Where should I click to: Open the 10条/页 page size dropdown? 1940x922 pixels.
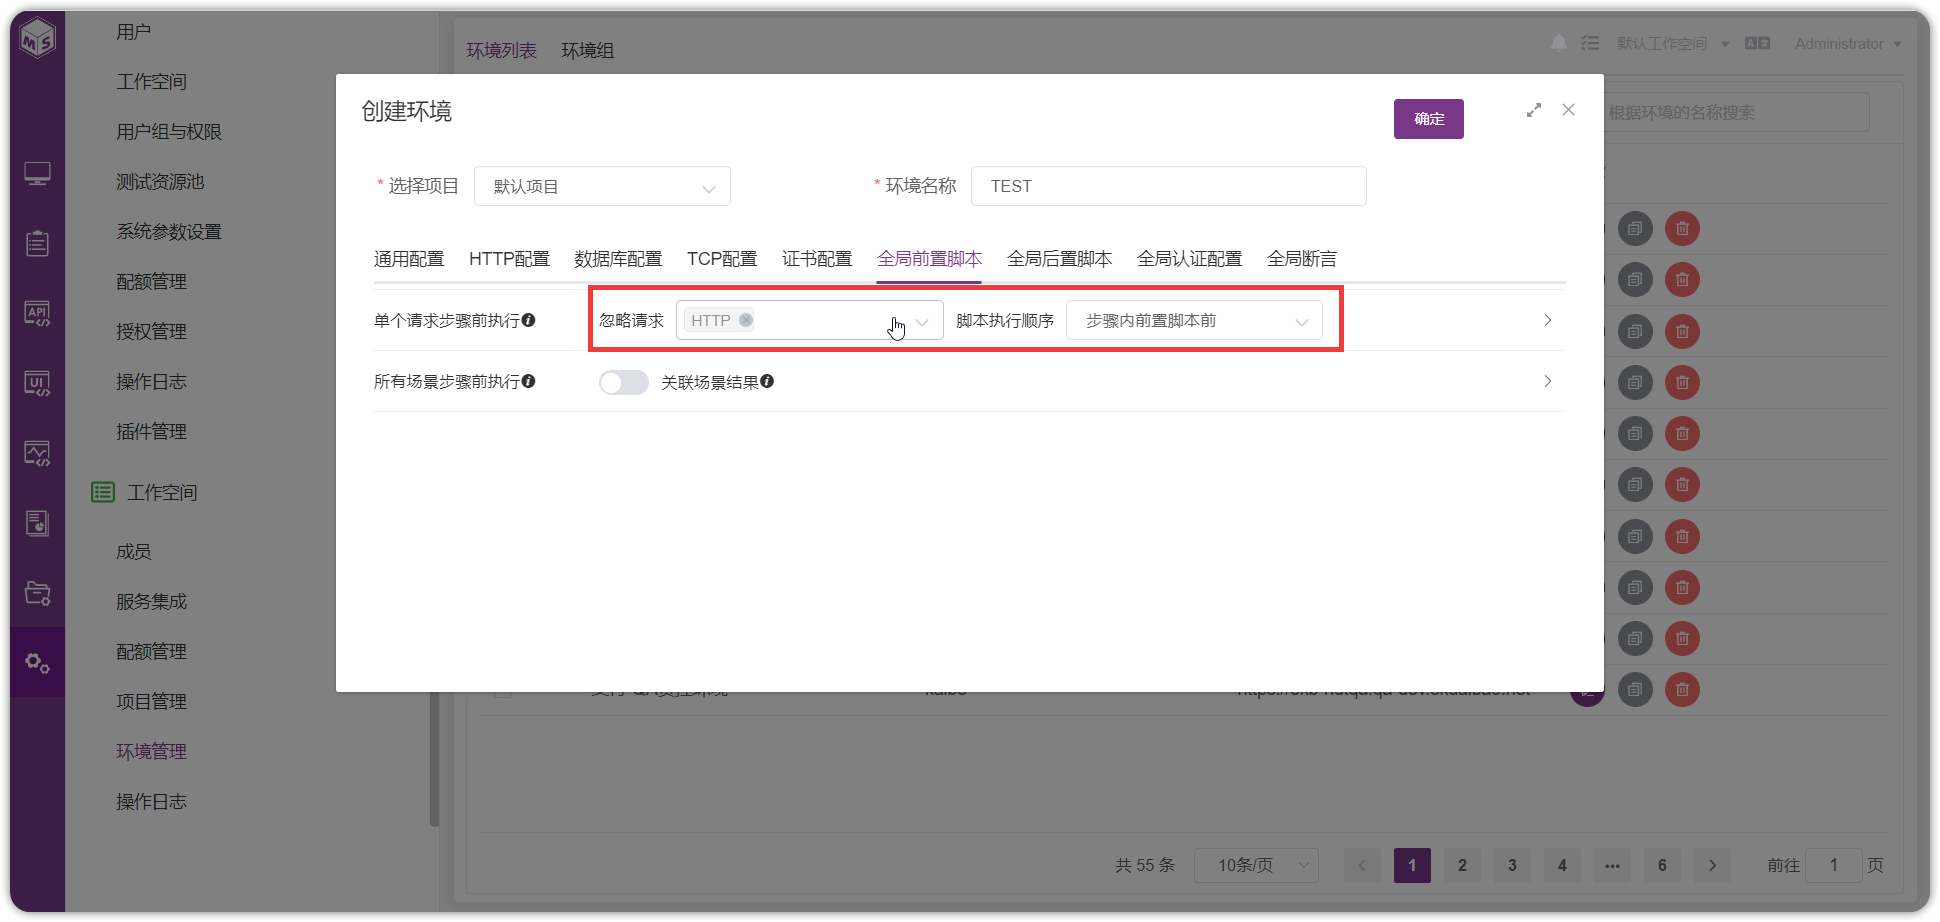1256,865
